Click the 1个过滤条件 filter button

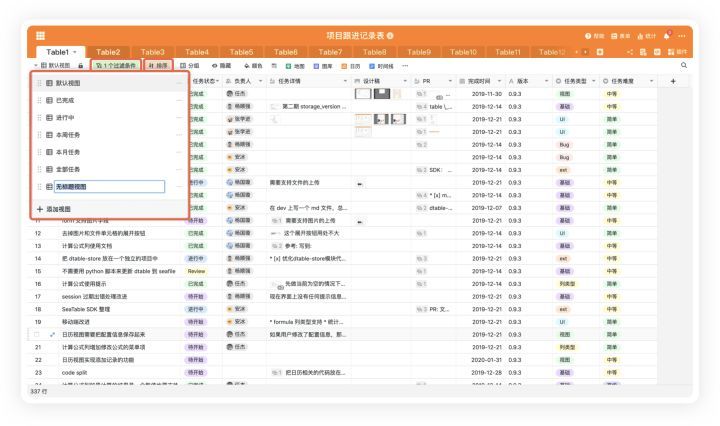116,66
